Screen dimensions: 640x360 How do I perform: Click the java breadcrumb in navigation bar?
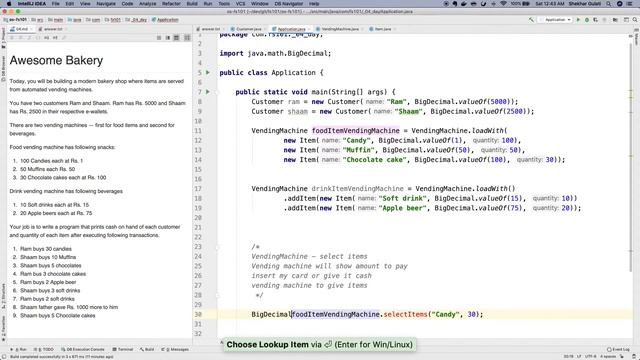coord(75,20)
